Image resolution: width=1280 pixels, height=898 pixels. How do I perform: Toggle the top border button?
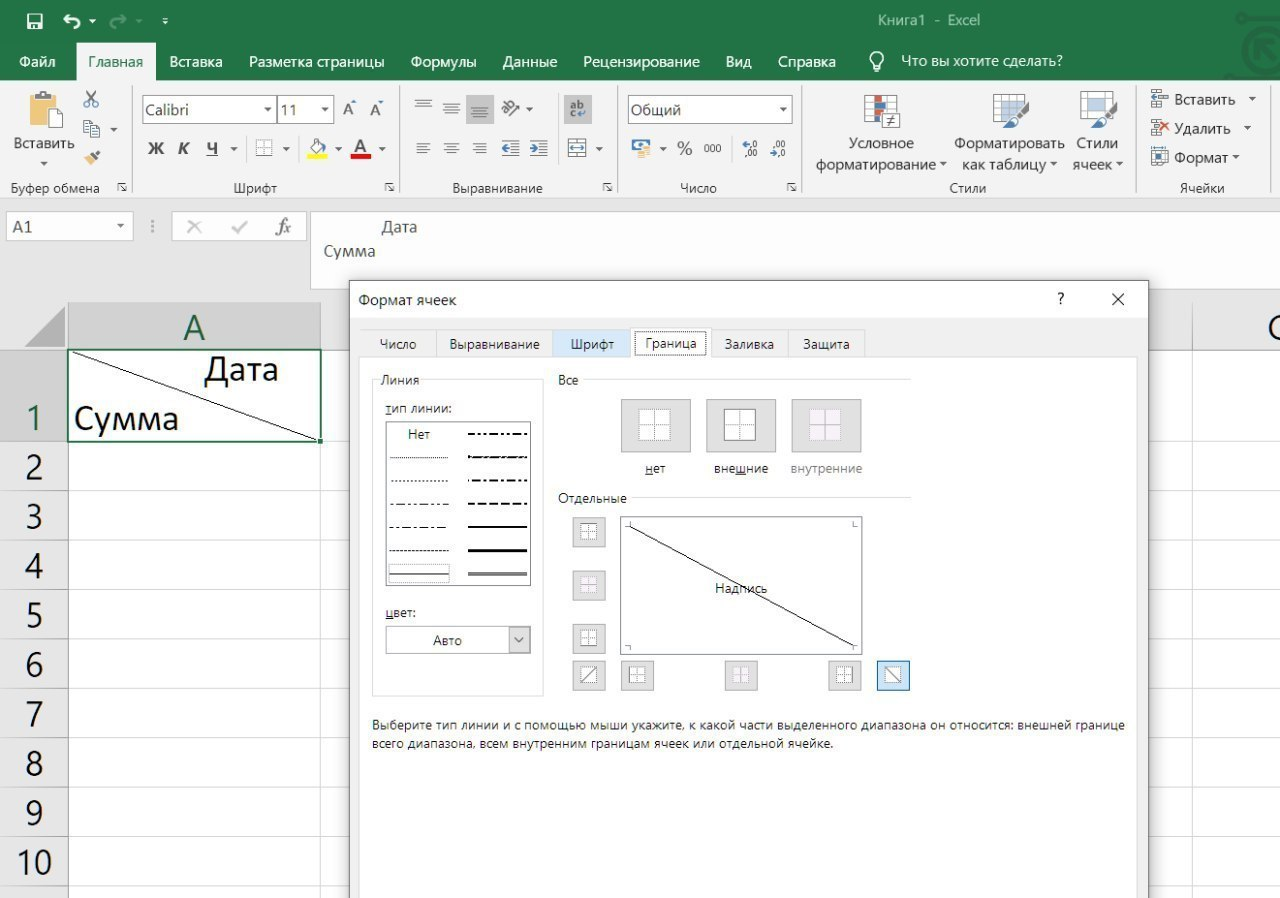(x=589, y=532)
